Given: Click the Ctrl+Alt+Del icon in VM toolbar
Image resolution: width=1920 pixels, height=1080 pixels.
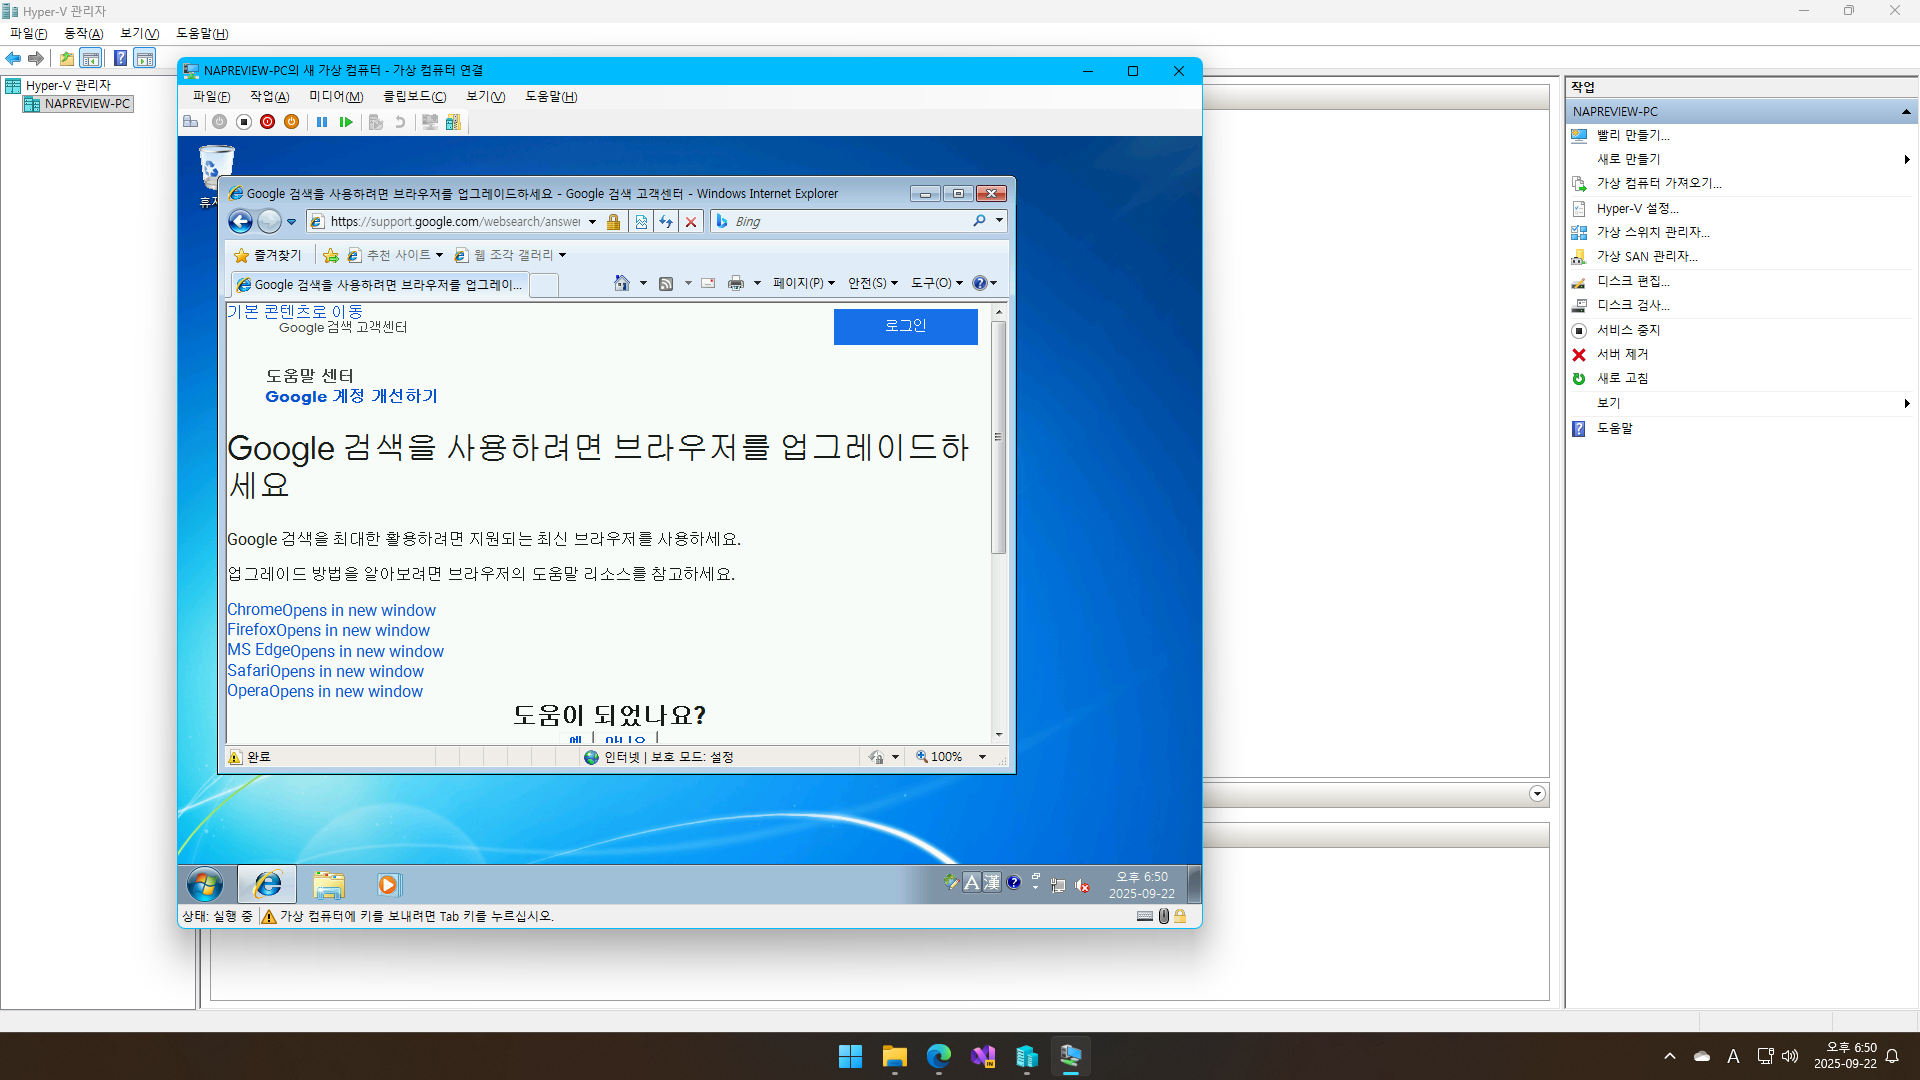Looking at the screenshot, I should [x=190, y=122].
